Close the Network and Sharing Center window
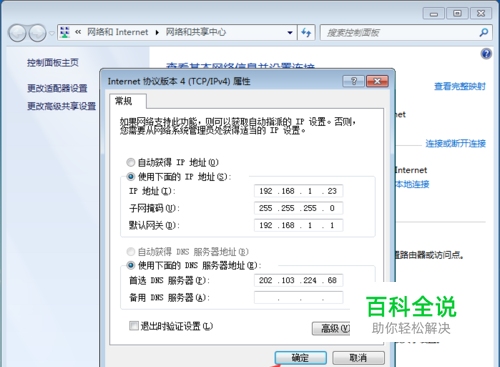The height and width of the screenshot is (367, 500). click(x=481, y=14)
